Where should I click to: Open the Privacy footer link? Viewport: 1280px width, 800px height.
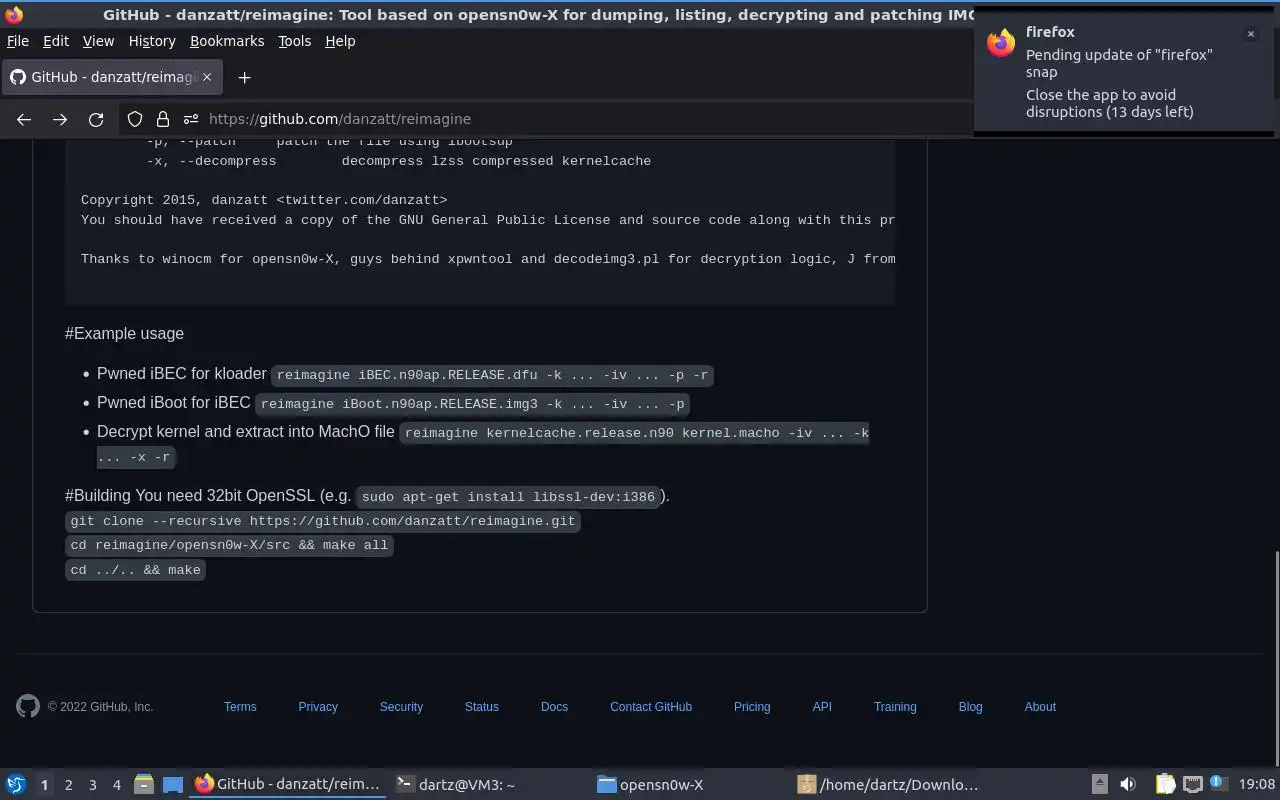[x=318, y=706]
